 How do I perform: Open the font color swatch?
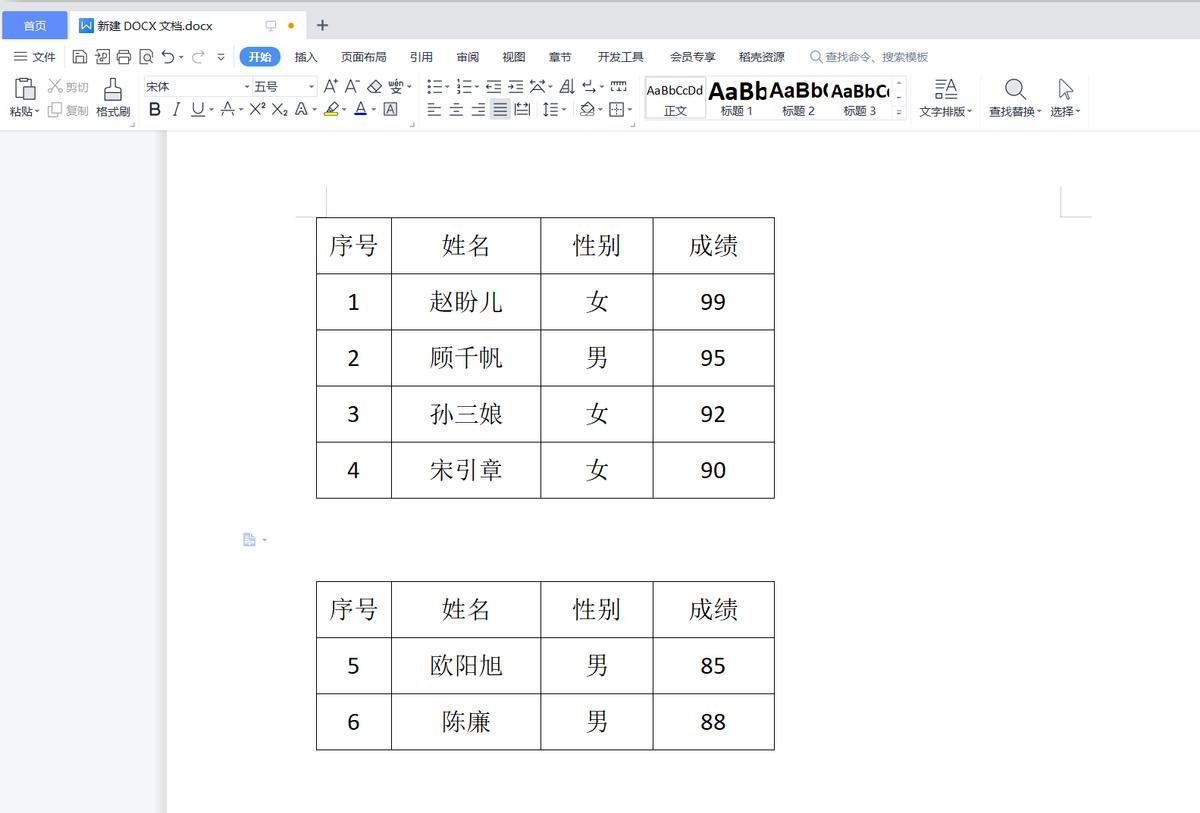(360, 110)
